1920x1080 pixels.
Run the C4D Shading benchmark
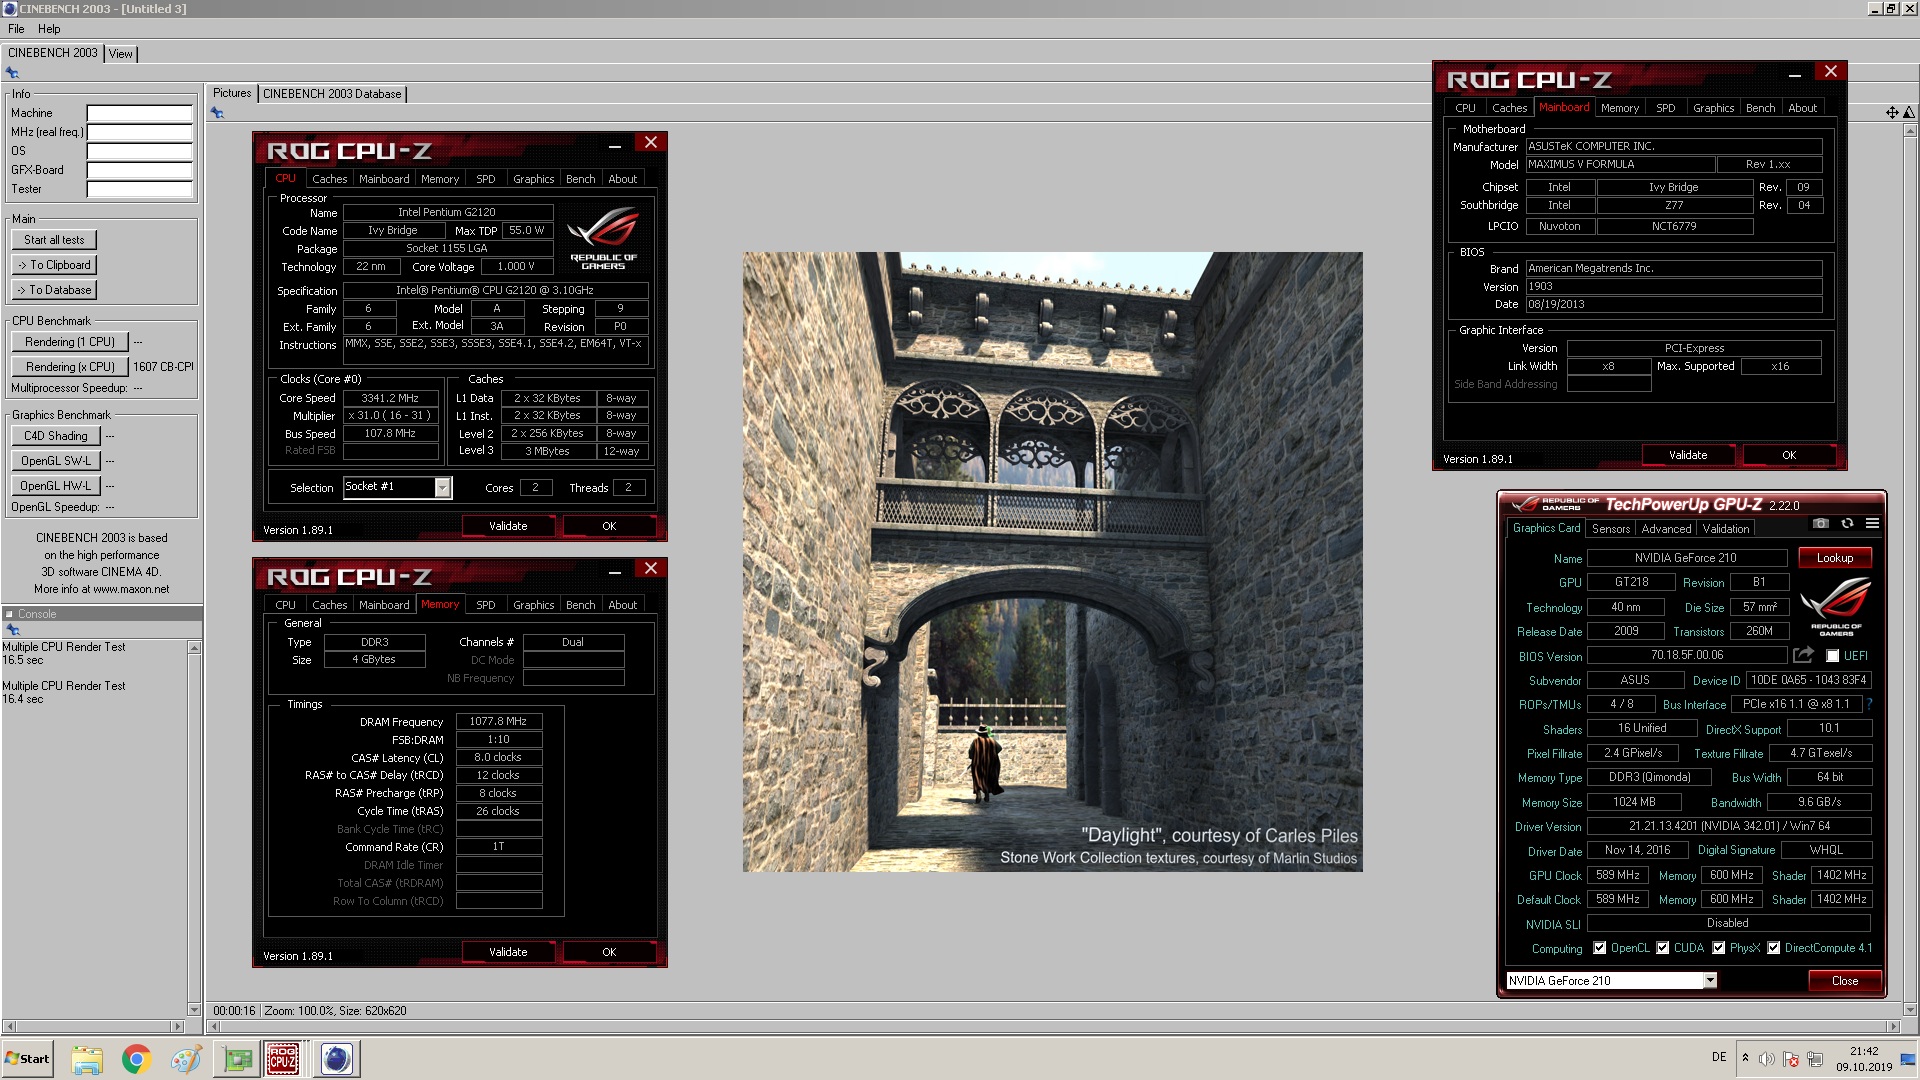point(56,436)
